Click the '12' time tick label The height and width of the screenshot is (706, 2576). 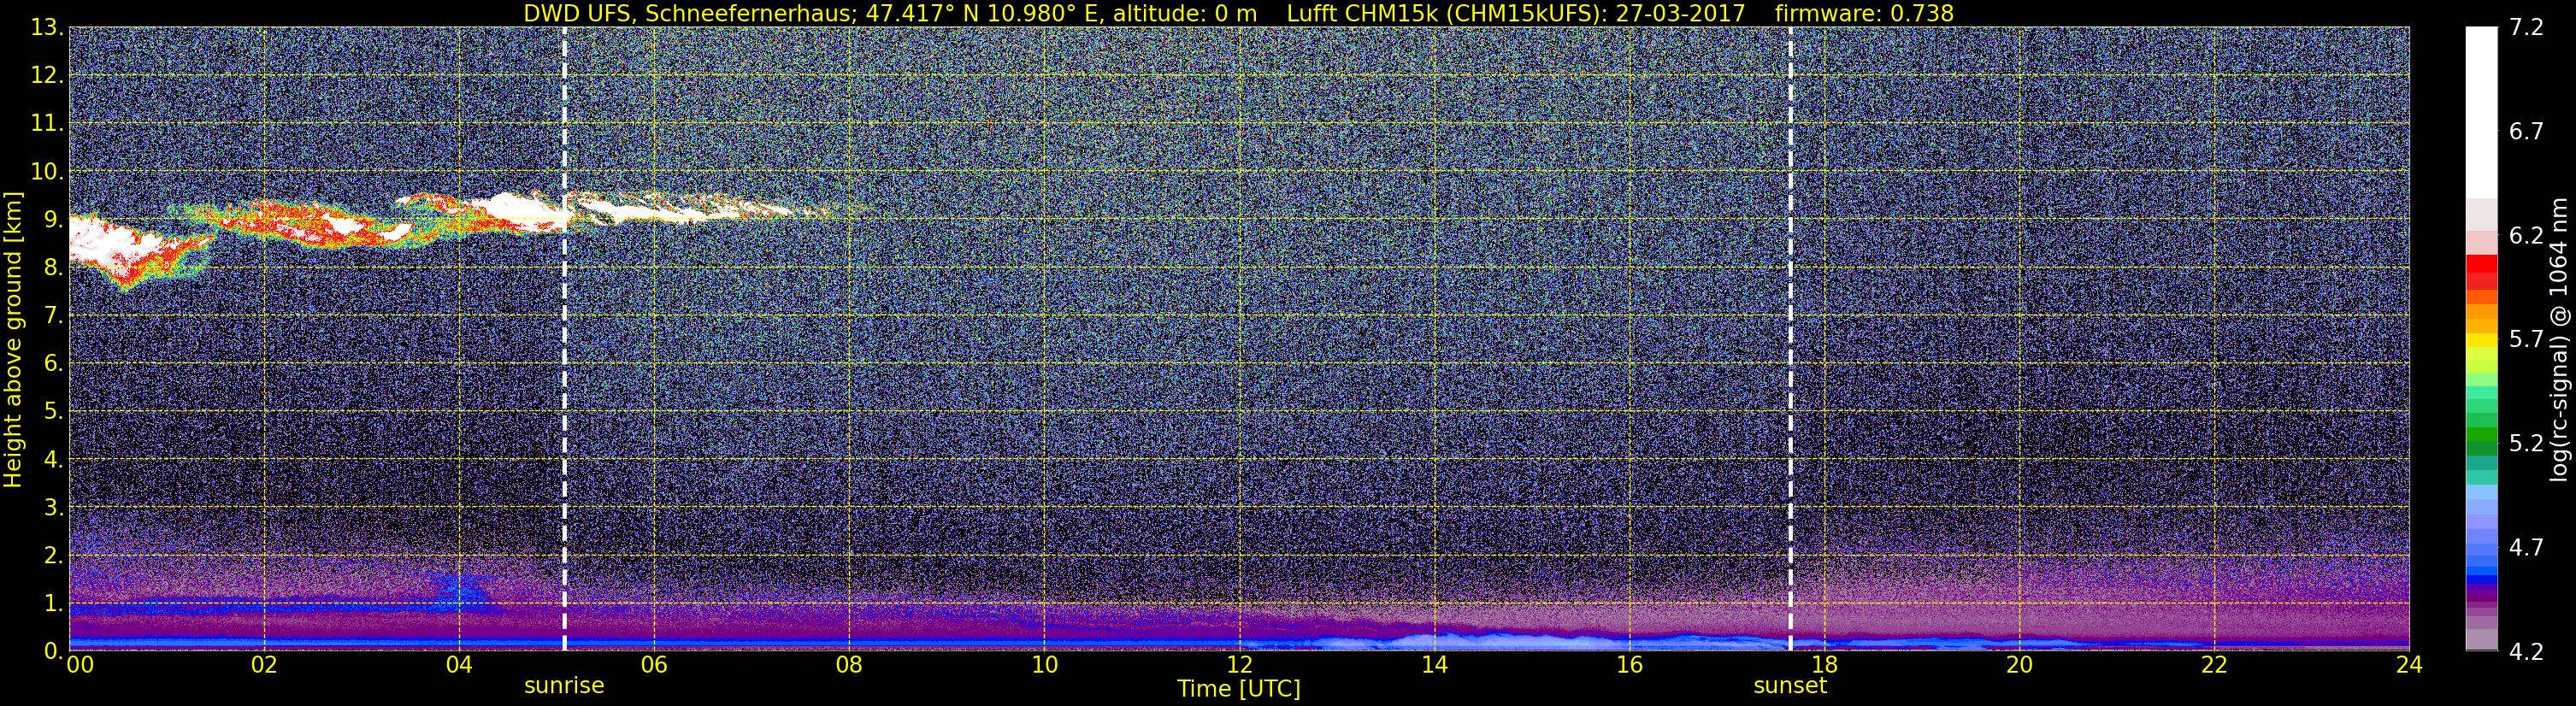tap(1239, 665)
